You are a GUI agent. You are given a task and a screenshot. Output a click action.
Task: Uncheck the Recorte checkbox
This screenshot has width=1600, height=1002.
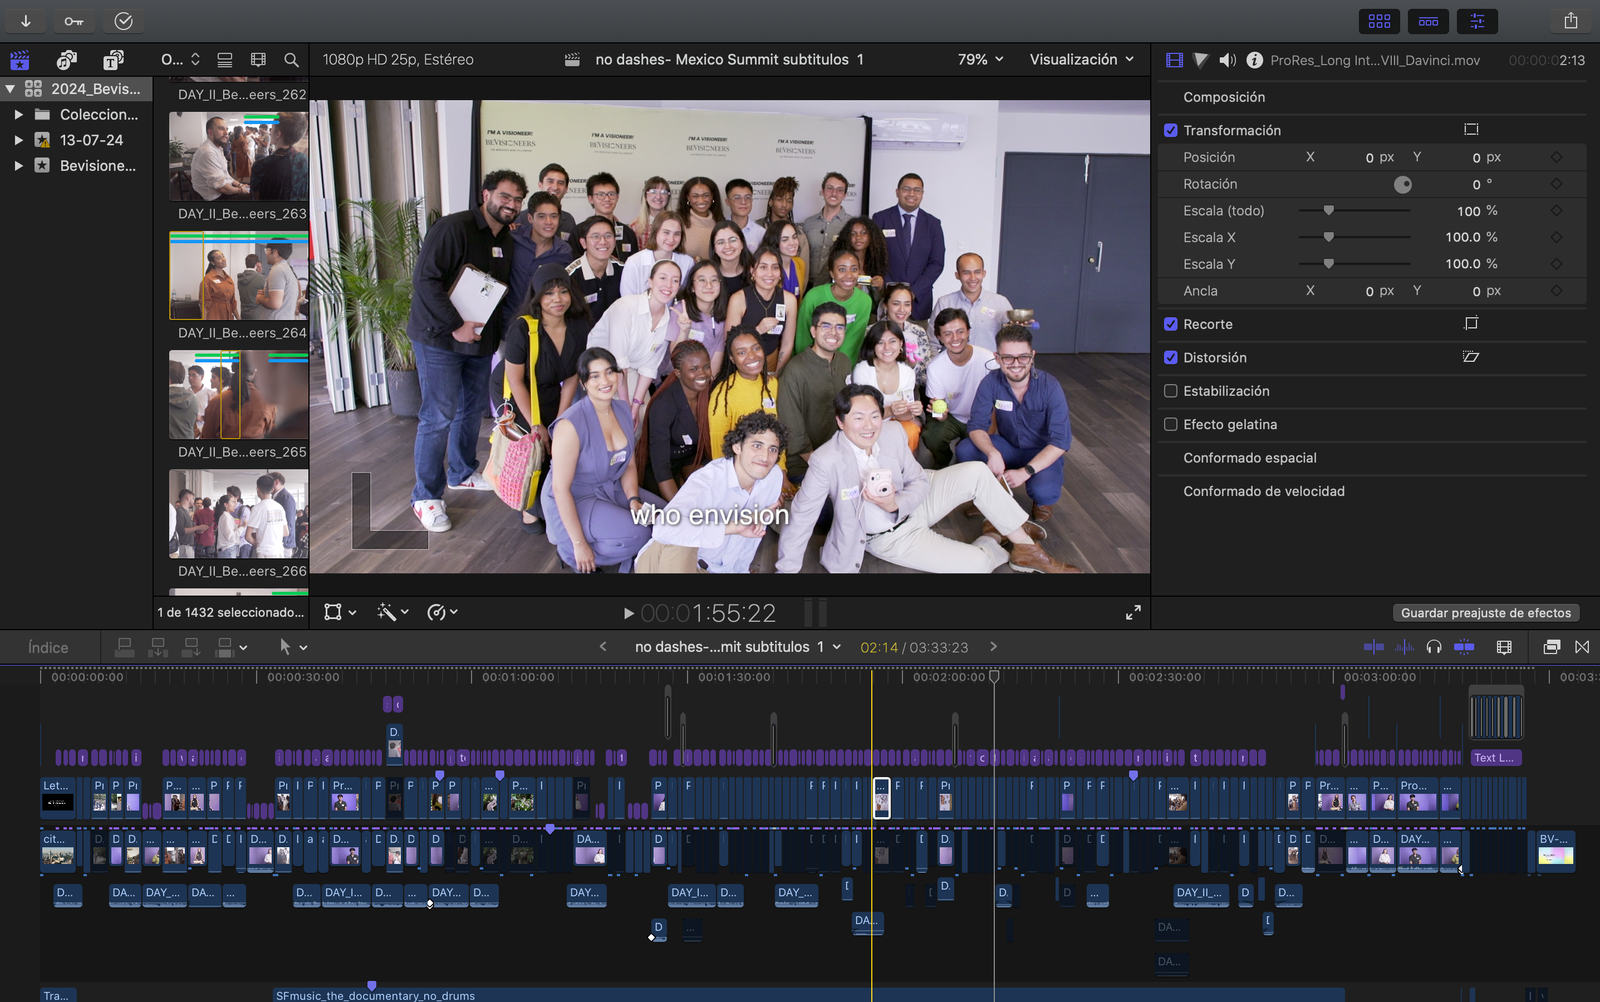click(1171, 324)
